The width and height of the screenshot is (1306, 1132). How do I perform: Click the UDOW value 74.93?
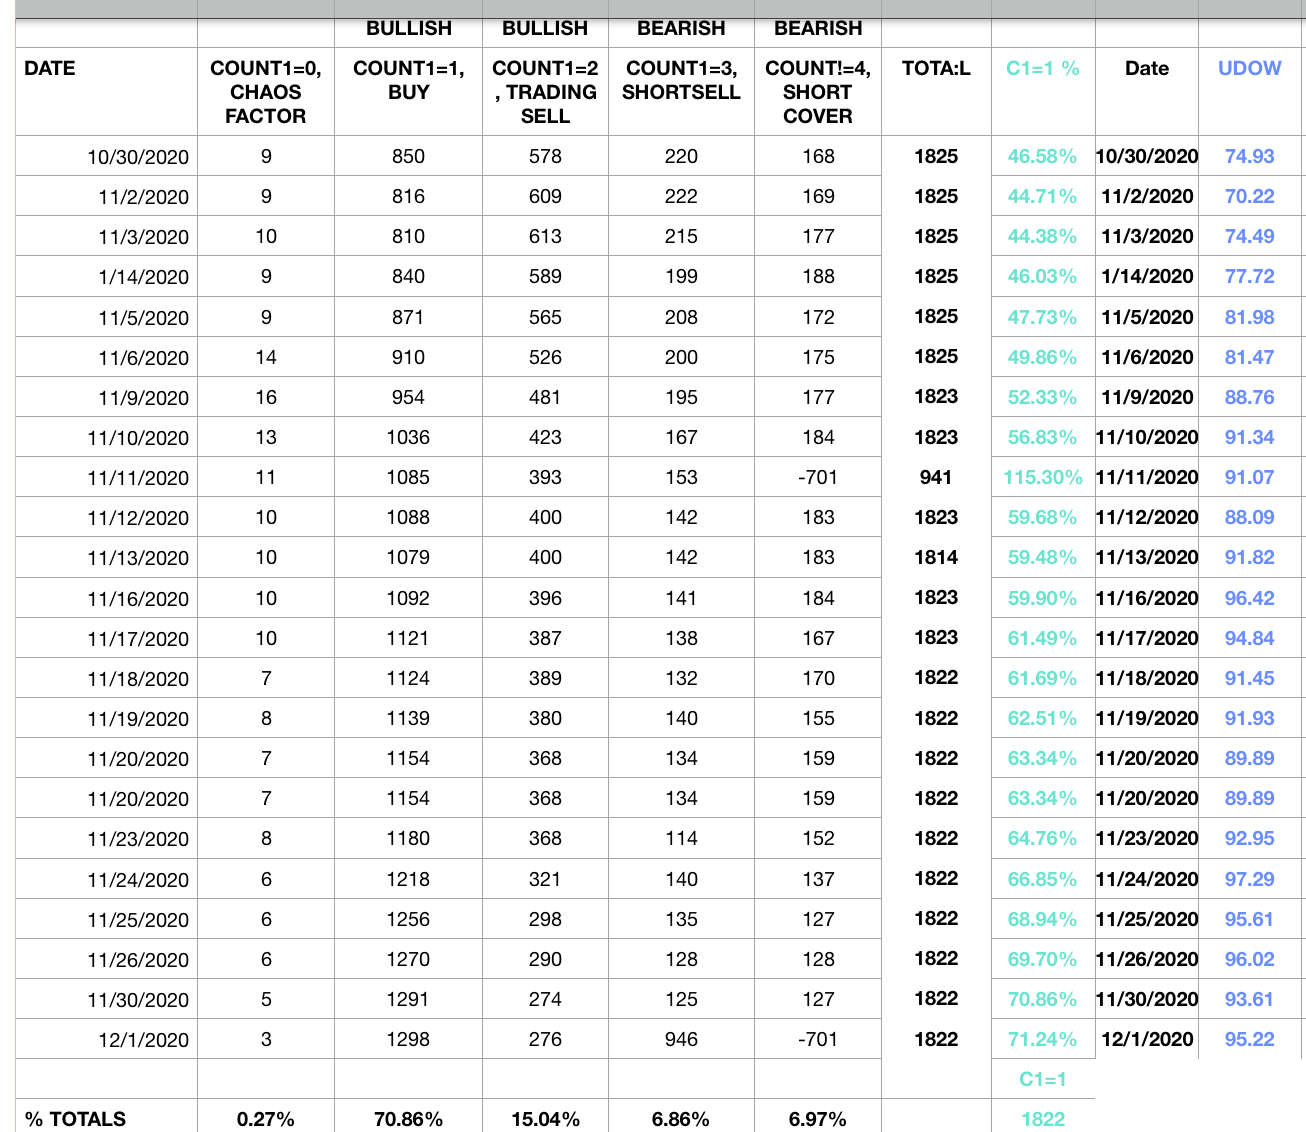[x=1250, y=156]
